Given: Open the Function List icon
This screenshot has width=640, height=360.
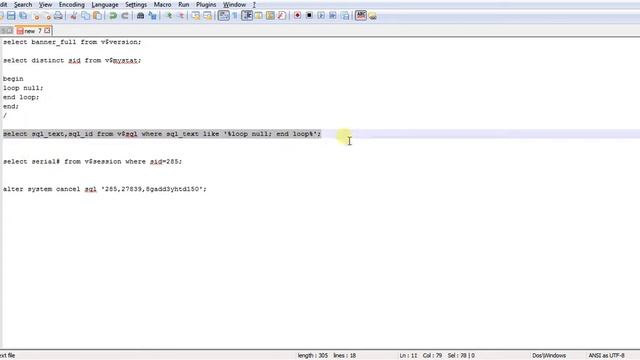Looking at the screenshot, I should coord(282,16).
